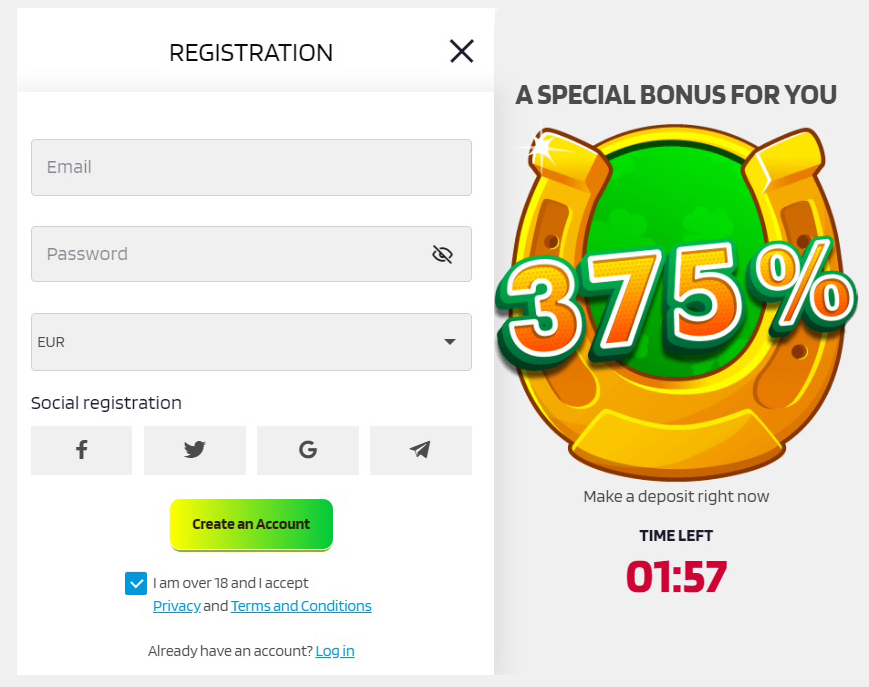Viewport: 869px width, 687px height.
Task: Register using the Facebook icon
Action: point(81,450)
